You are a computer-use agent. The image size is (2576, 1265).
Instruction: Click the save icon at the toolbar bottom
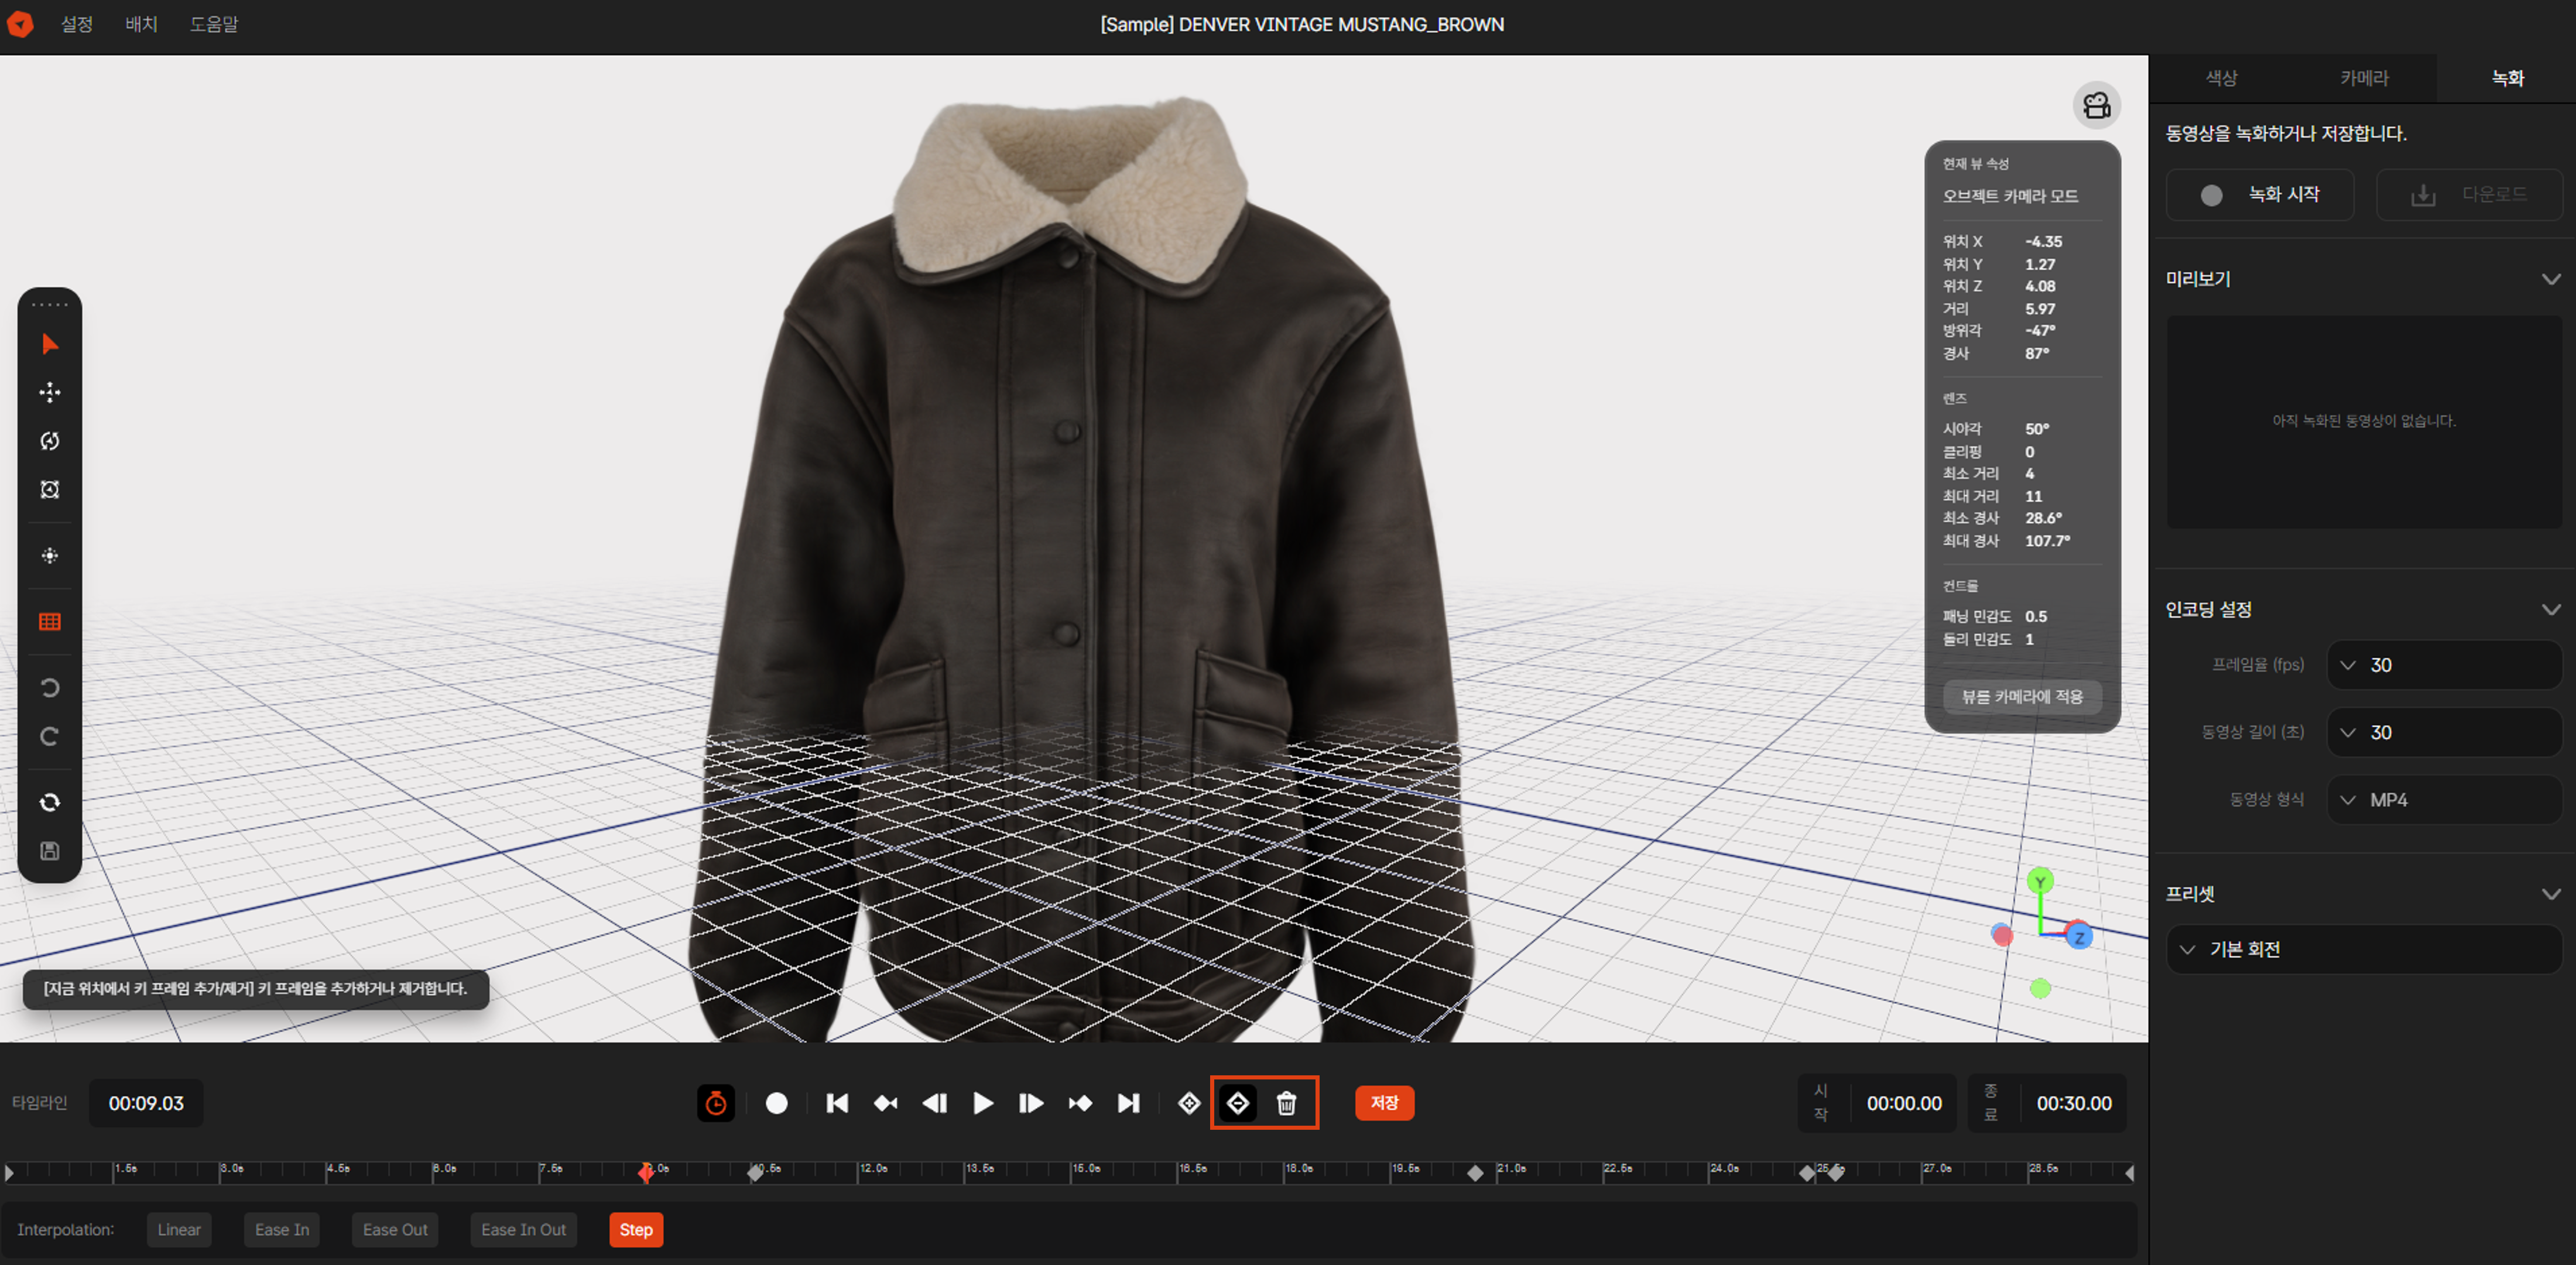(x=49, y=851)
